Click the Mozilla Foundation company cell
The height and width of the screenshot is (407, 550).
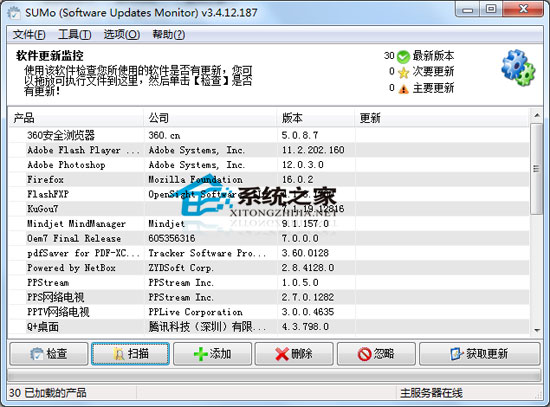[195, 179]
